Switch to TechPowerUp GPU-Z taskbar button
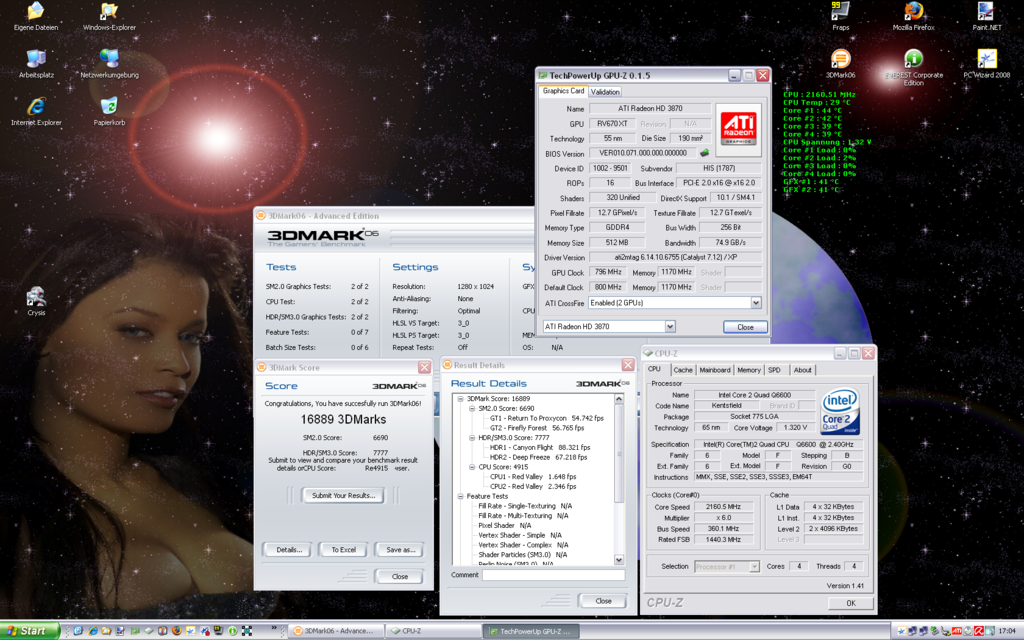The image size is (1024, 640). pos(531,632)
